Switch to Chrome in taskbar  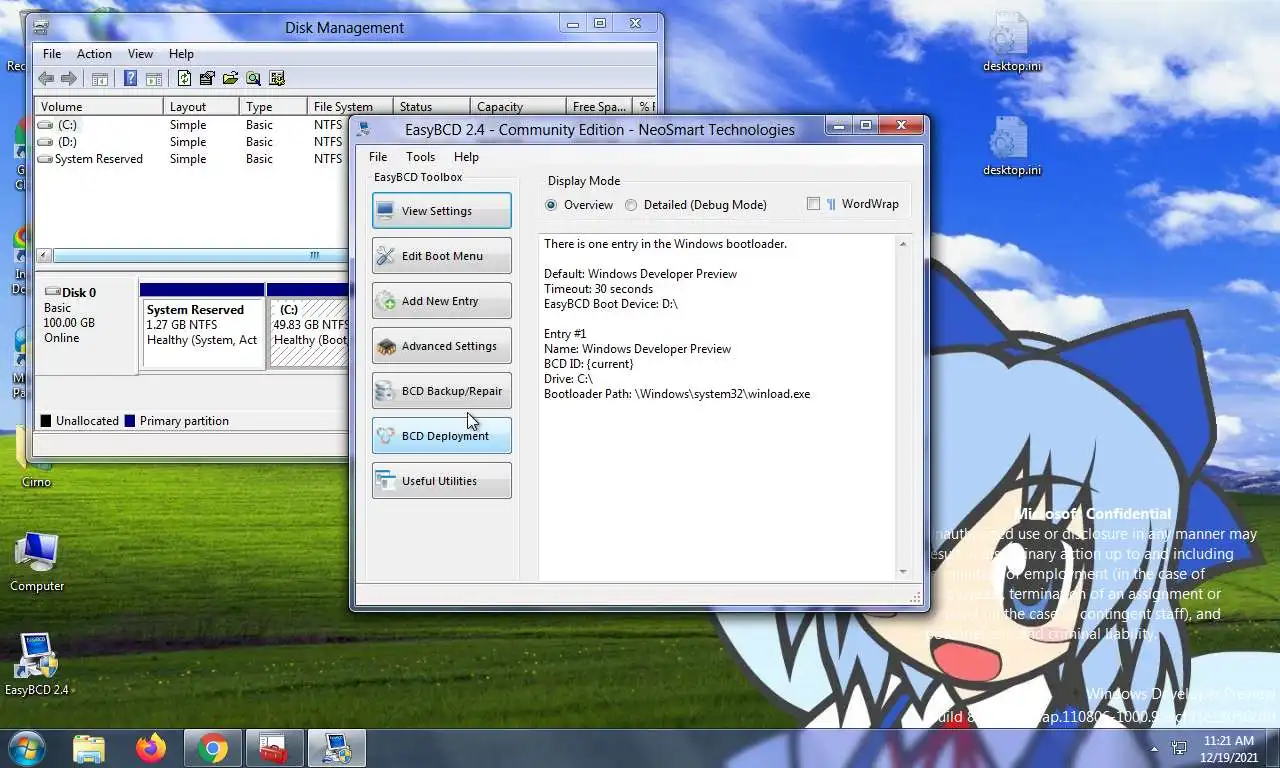(212, 748)
